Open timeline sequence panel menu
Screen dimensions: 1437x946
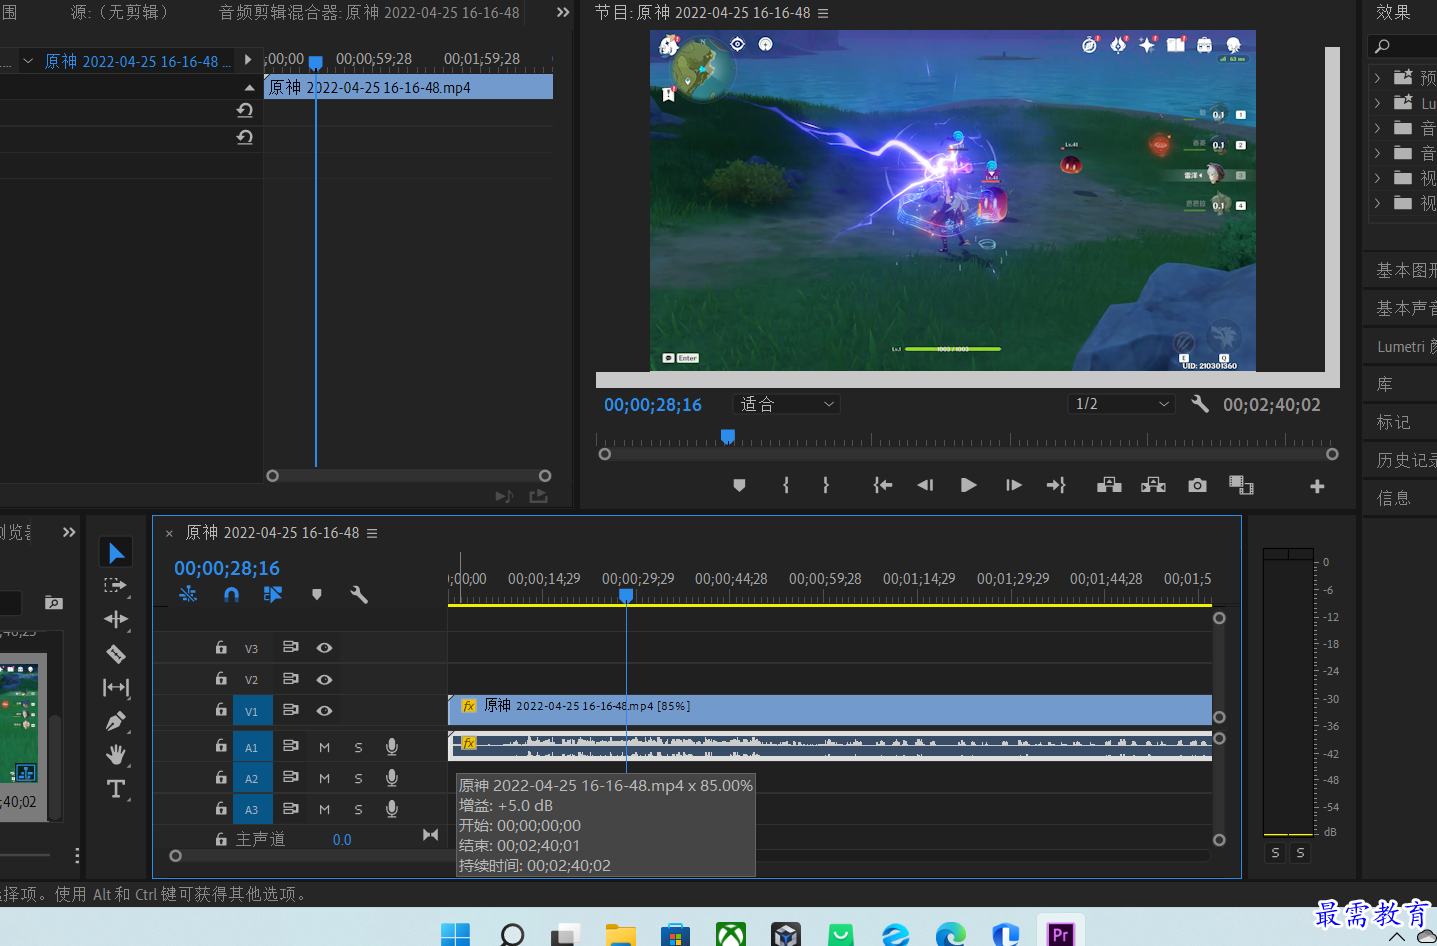pyautogui.click(x=372, y=533)
